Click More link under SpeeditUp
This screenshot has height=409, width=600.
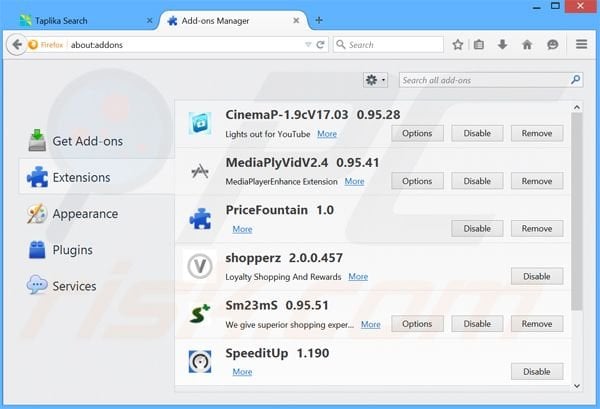coord(242,372)
